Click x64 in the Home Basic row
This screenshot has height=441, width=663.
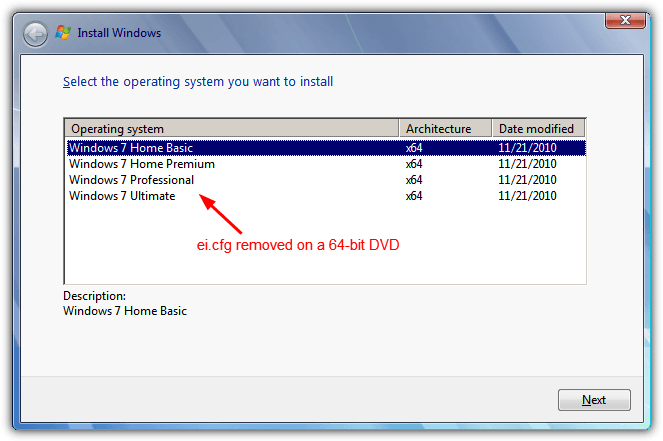pyautogui.click(x=414, y=148)
